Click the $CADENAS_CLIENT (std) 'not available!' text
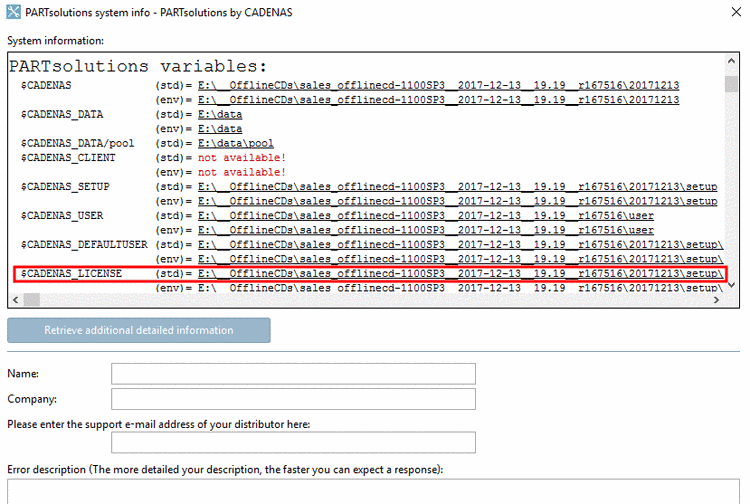 (242, 158)
